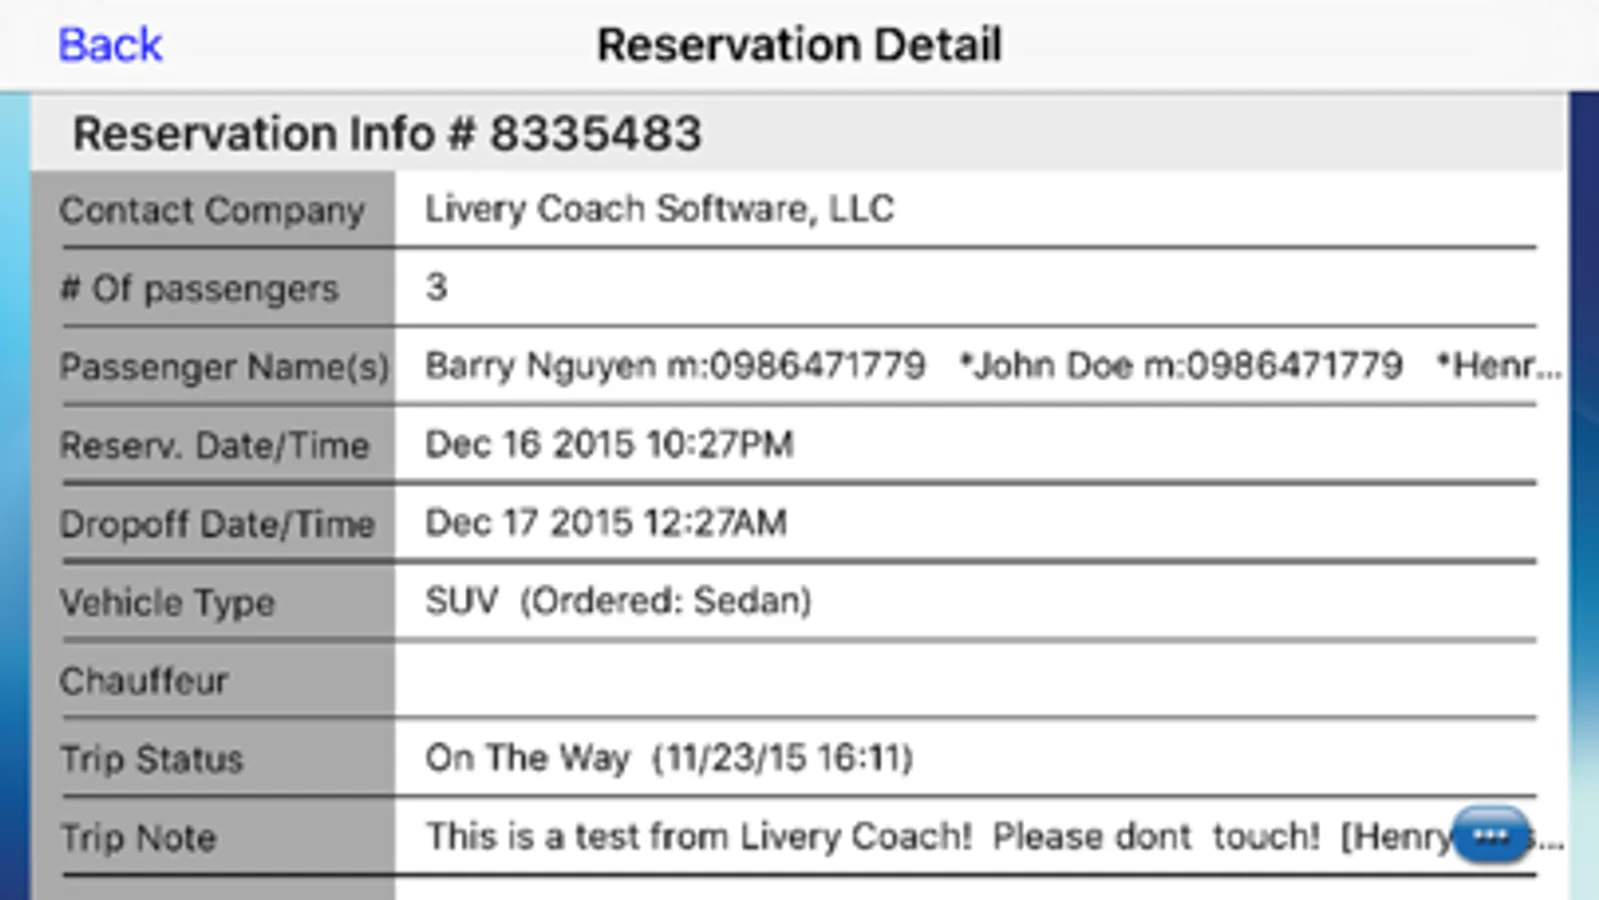The width and height of the screenshot is (1599, 900).
Task: Select the # Of passengers label
Action: tap(200, 289)
